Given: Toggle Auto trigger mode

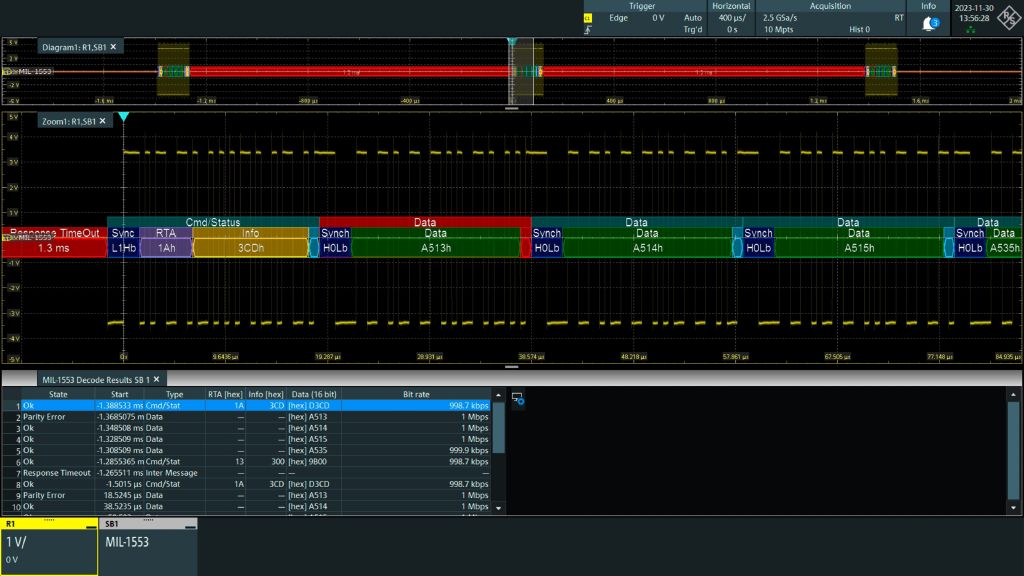Looking at the screenshot, I should tap(695, 17).
